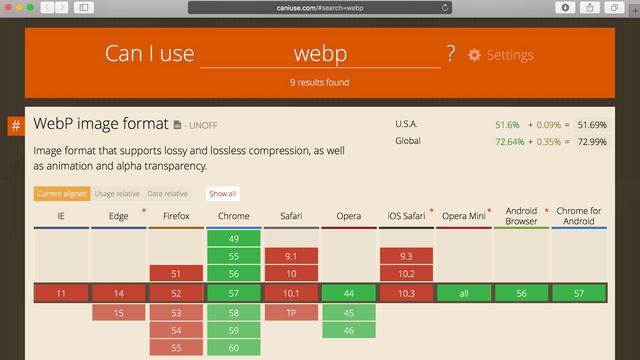640x360 pixels.
Task: Click the caniuse.com address bar
Action: coord(320,8)
